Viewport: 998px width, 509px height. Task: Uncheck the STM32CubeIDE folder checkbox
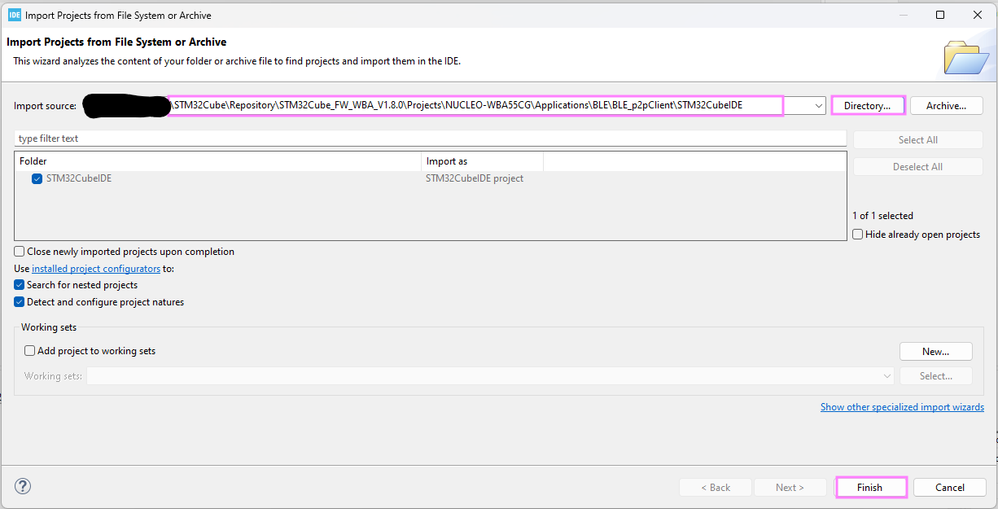(37, 179)
